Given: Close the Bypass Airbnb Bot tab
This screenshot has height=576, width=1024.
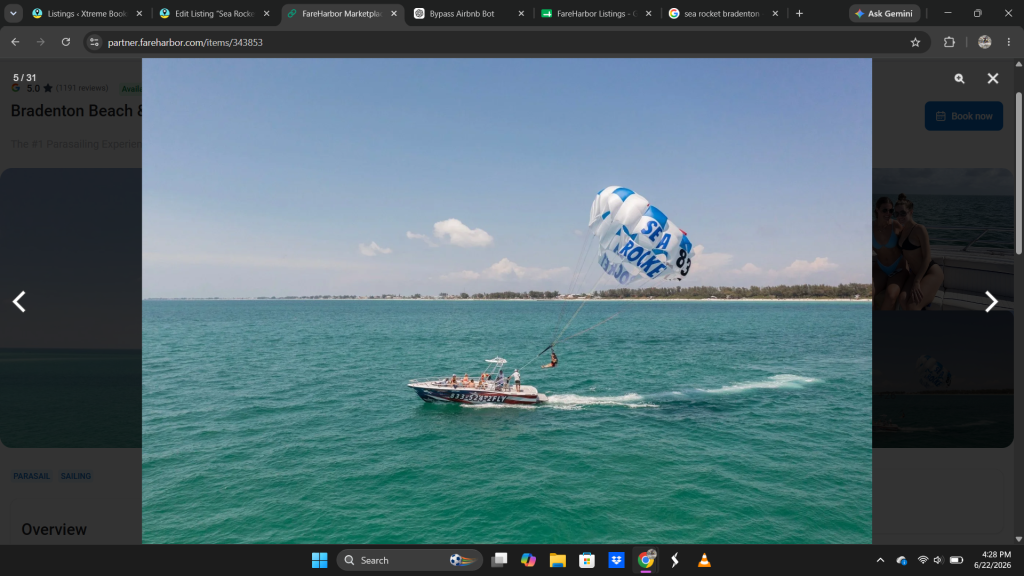Looking at the screenshot, I should pyautogui.click(x=521, y=14).
